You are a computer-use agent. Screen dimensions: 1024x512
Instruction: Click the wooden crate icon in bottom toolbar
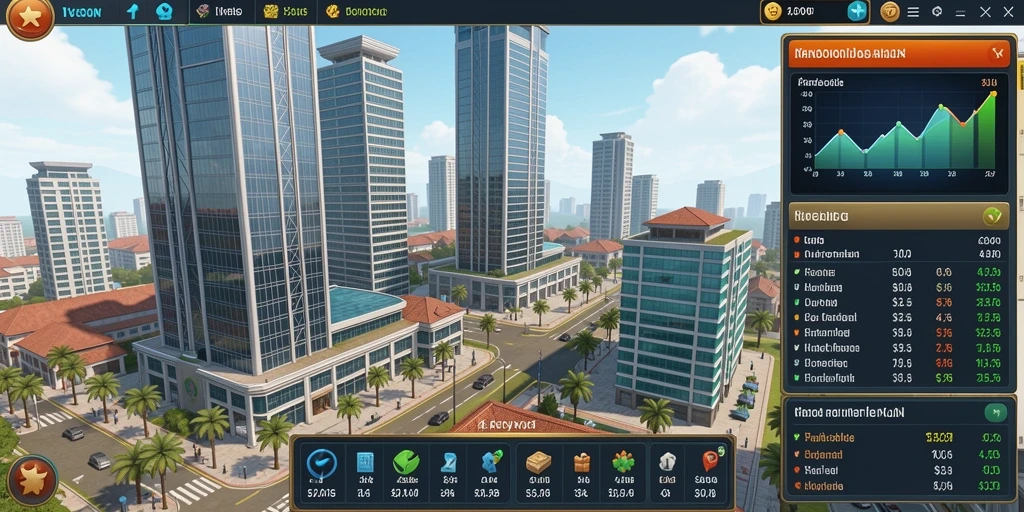point(538,463)
